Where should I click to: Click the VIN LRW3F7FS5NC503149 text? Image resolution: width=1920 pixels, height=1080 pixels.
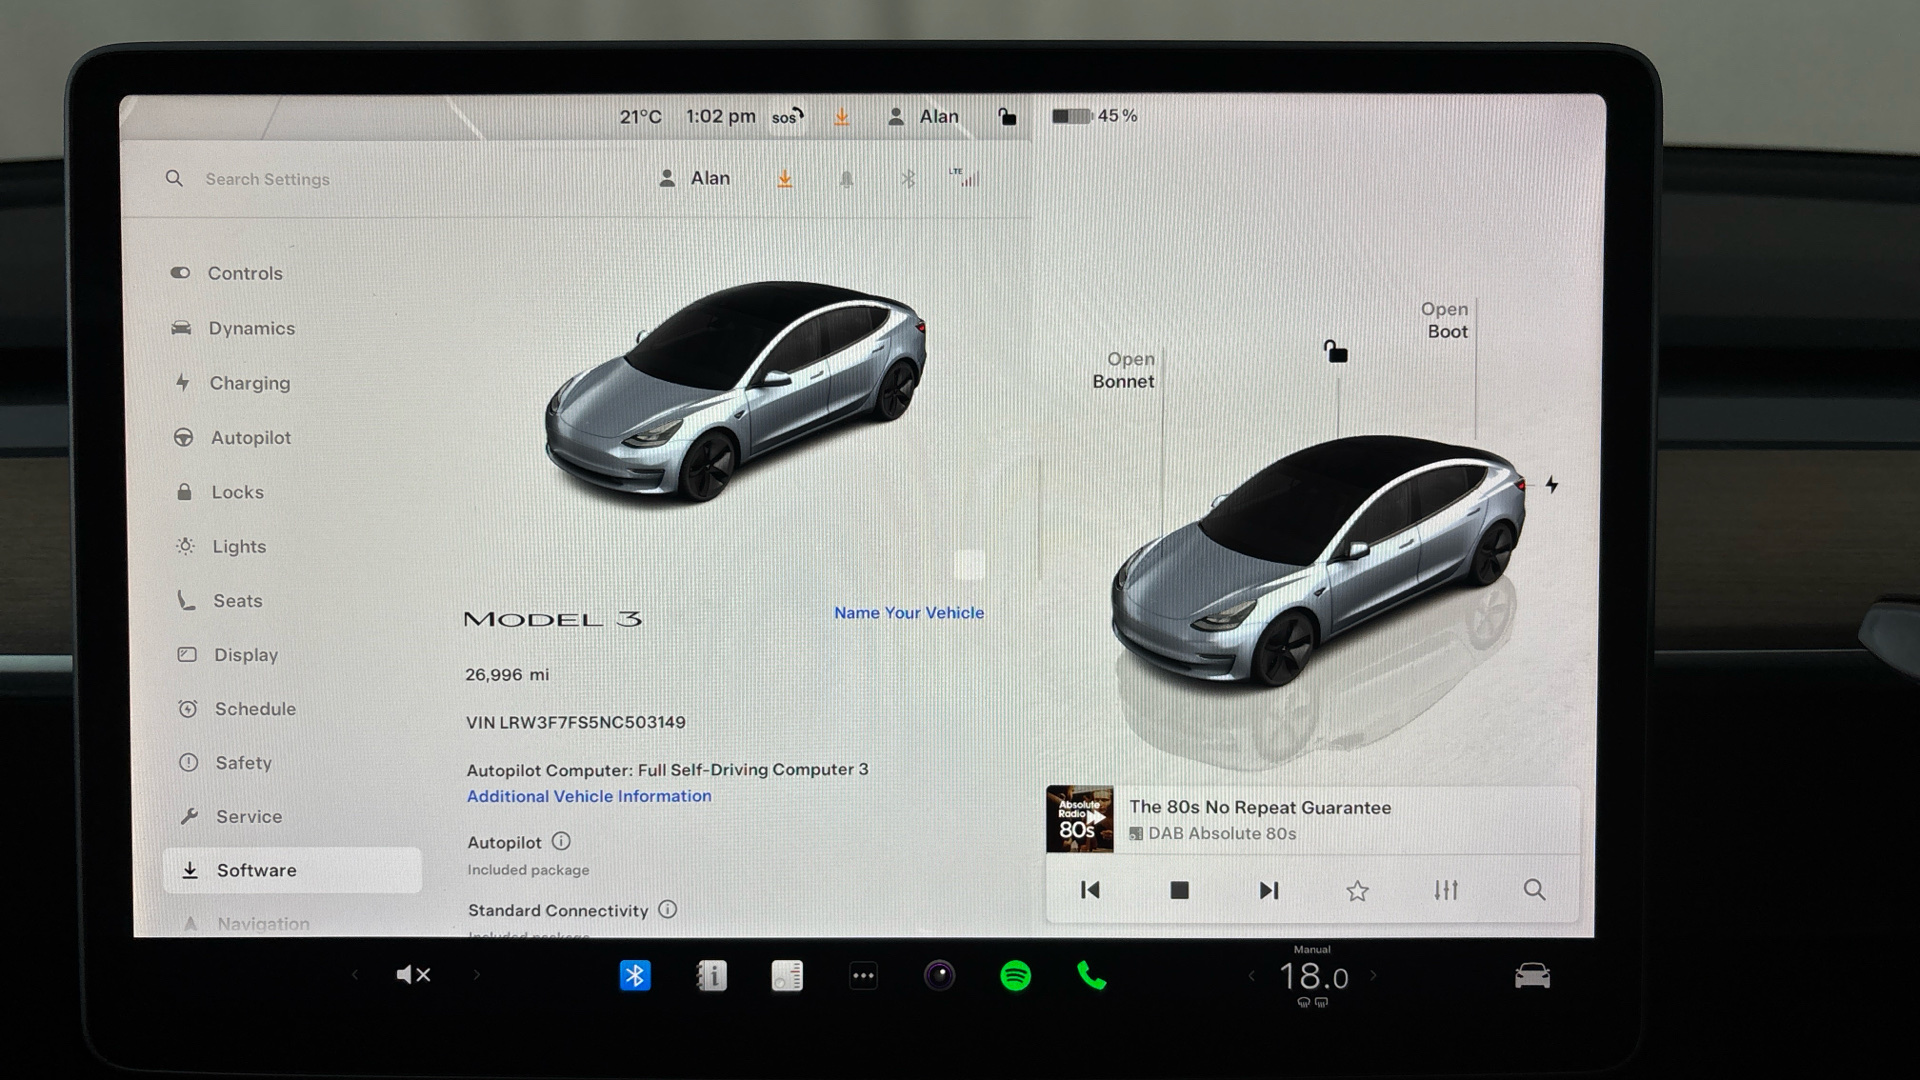(576, 722)
